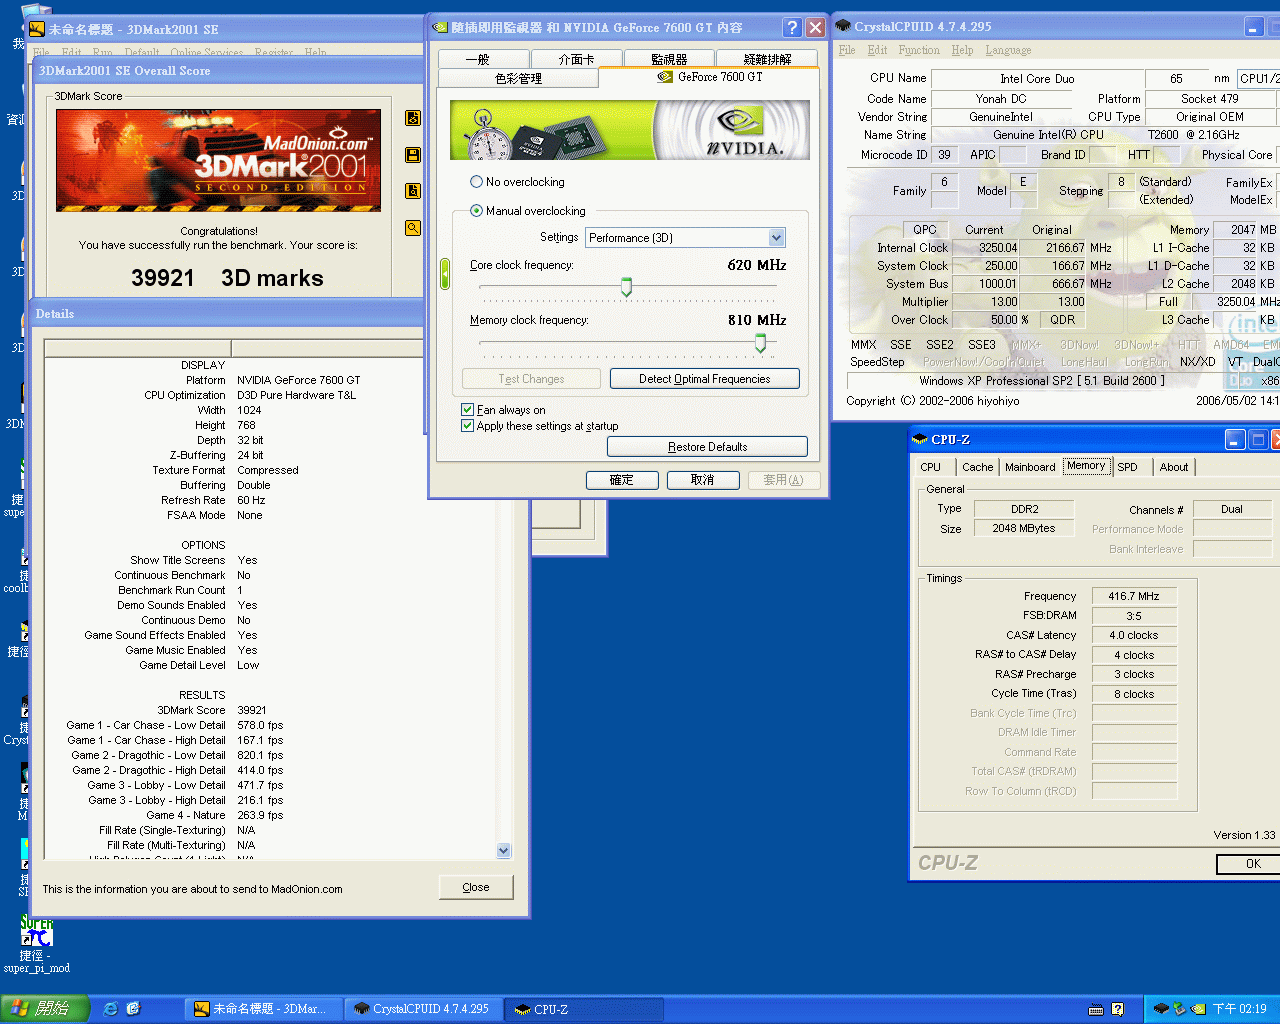Switch to the 3DMark taskbar button
The image size is (1280, 1024).
tap(263, 1009)
